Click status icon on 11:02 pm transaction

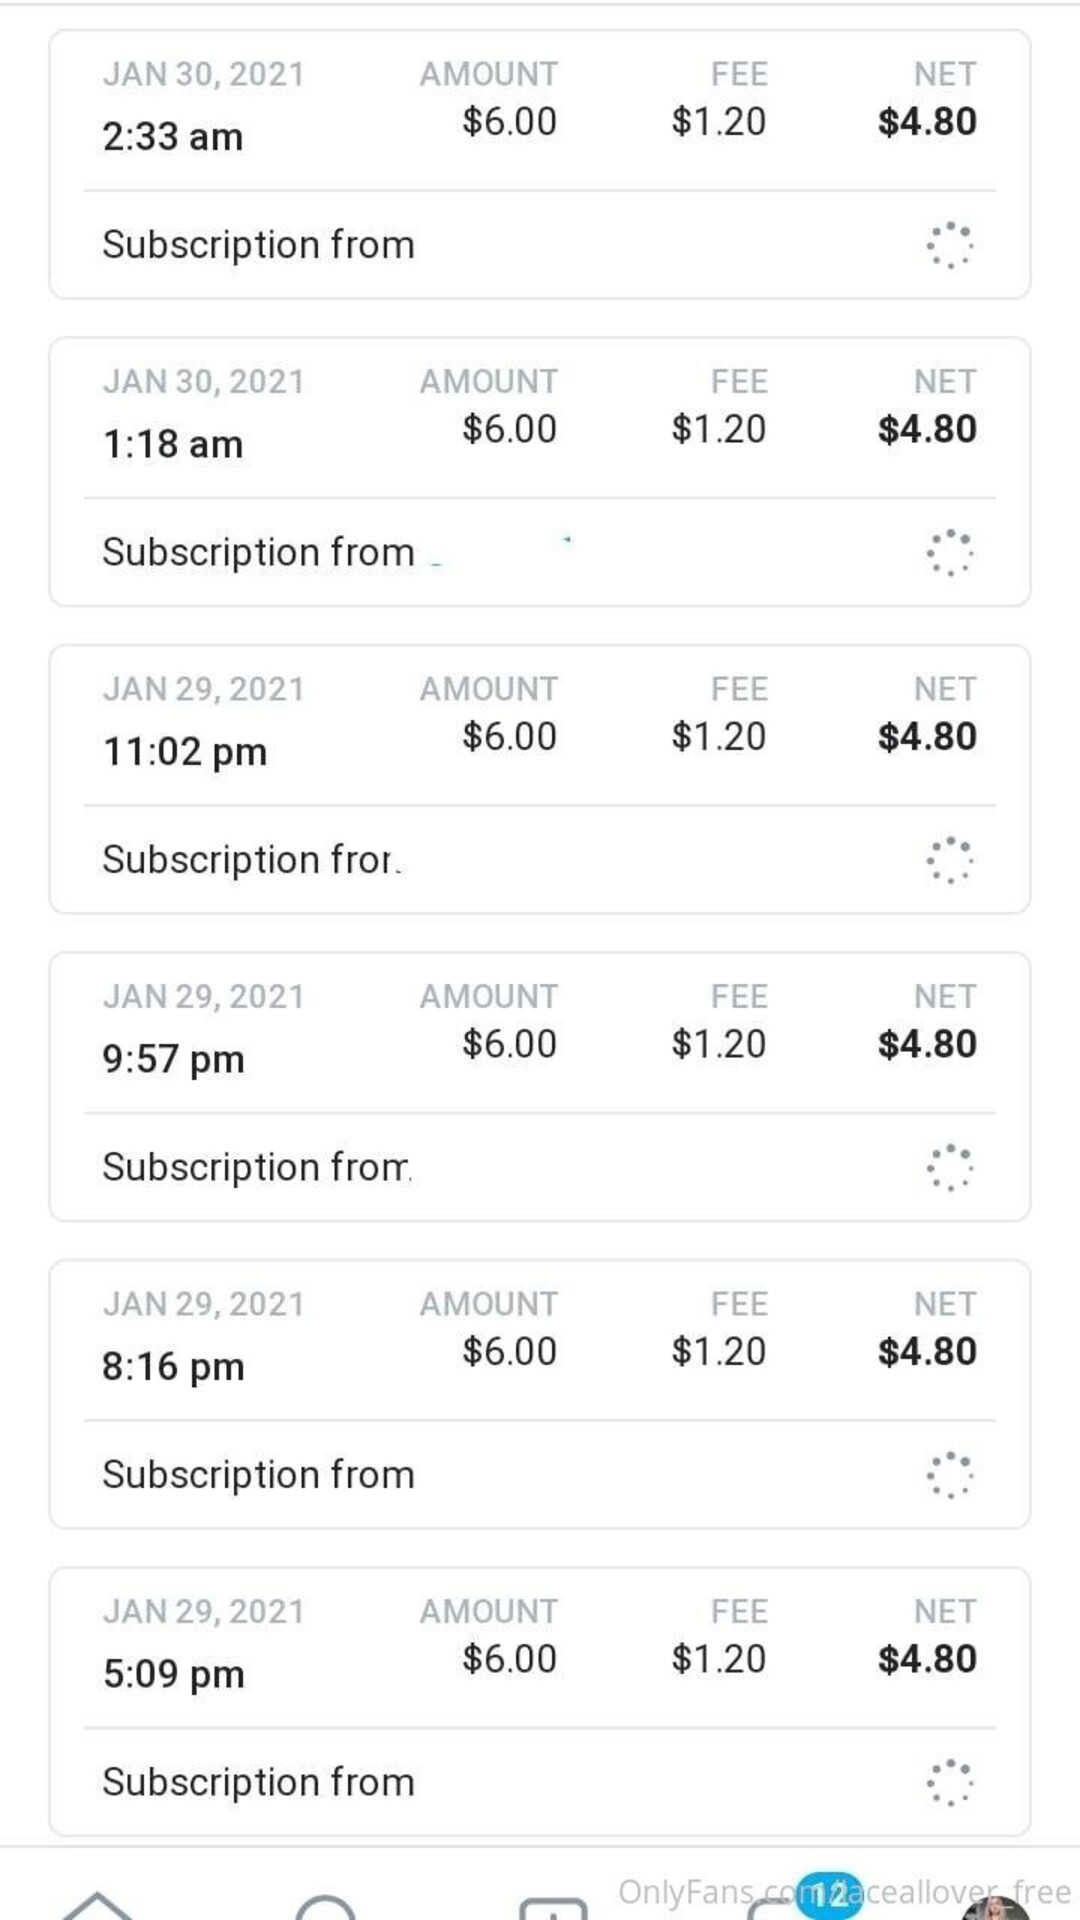[949, 860]
